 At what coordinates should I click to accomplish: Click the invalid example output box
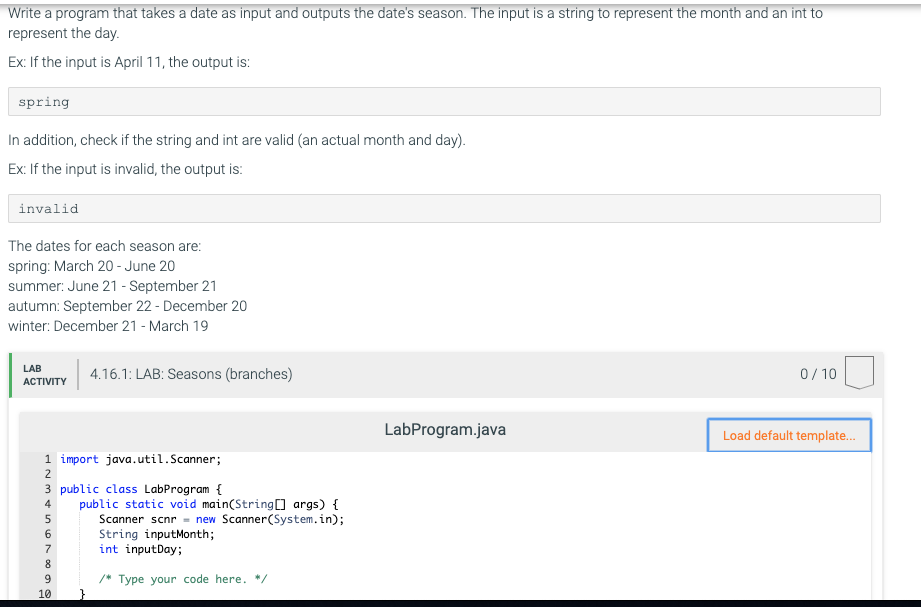[444, 208]
